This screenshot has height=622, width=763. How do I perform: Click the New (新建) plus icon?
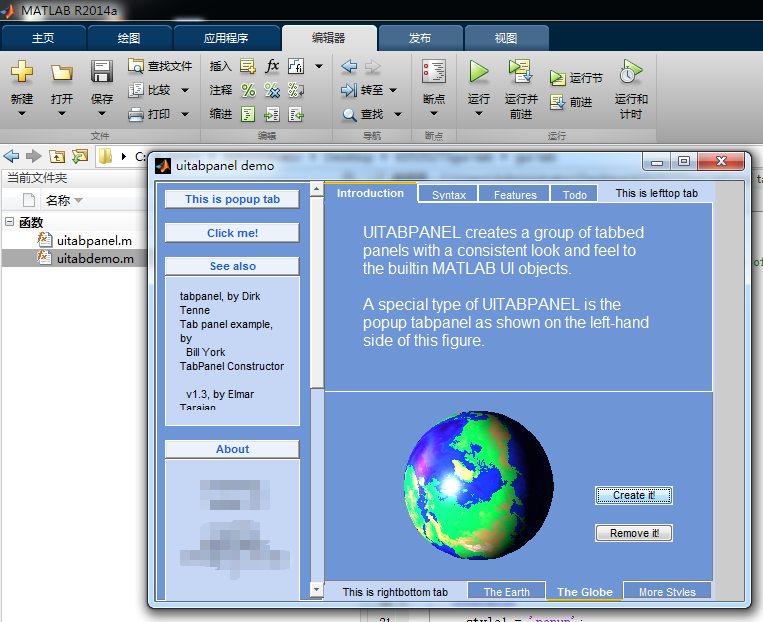point(22,71)
